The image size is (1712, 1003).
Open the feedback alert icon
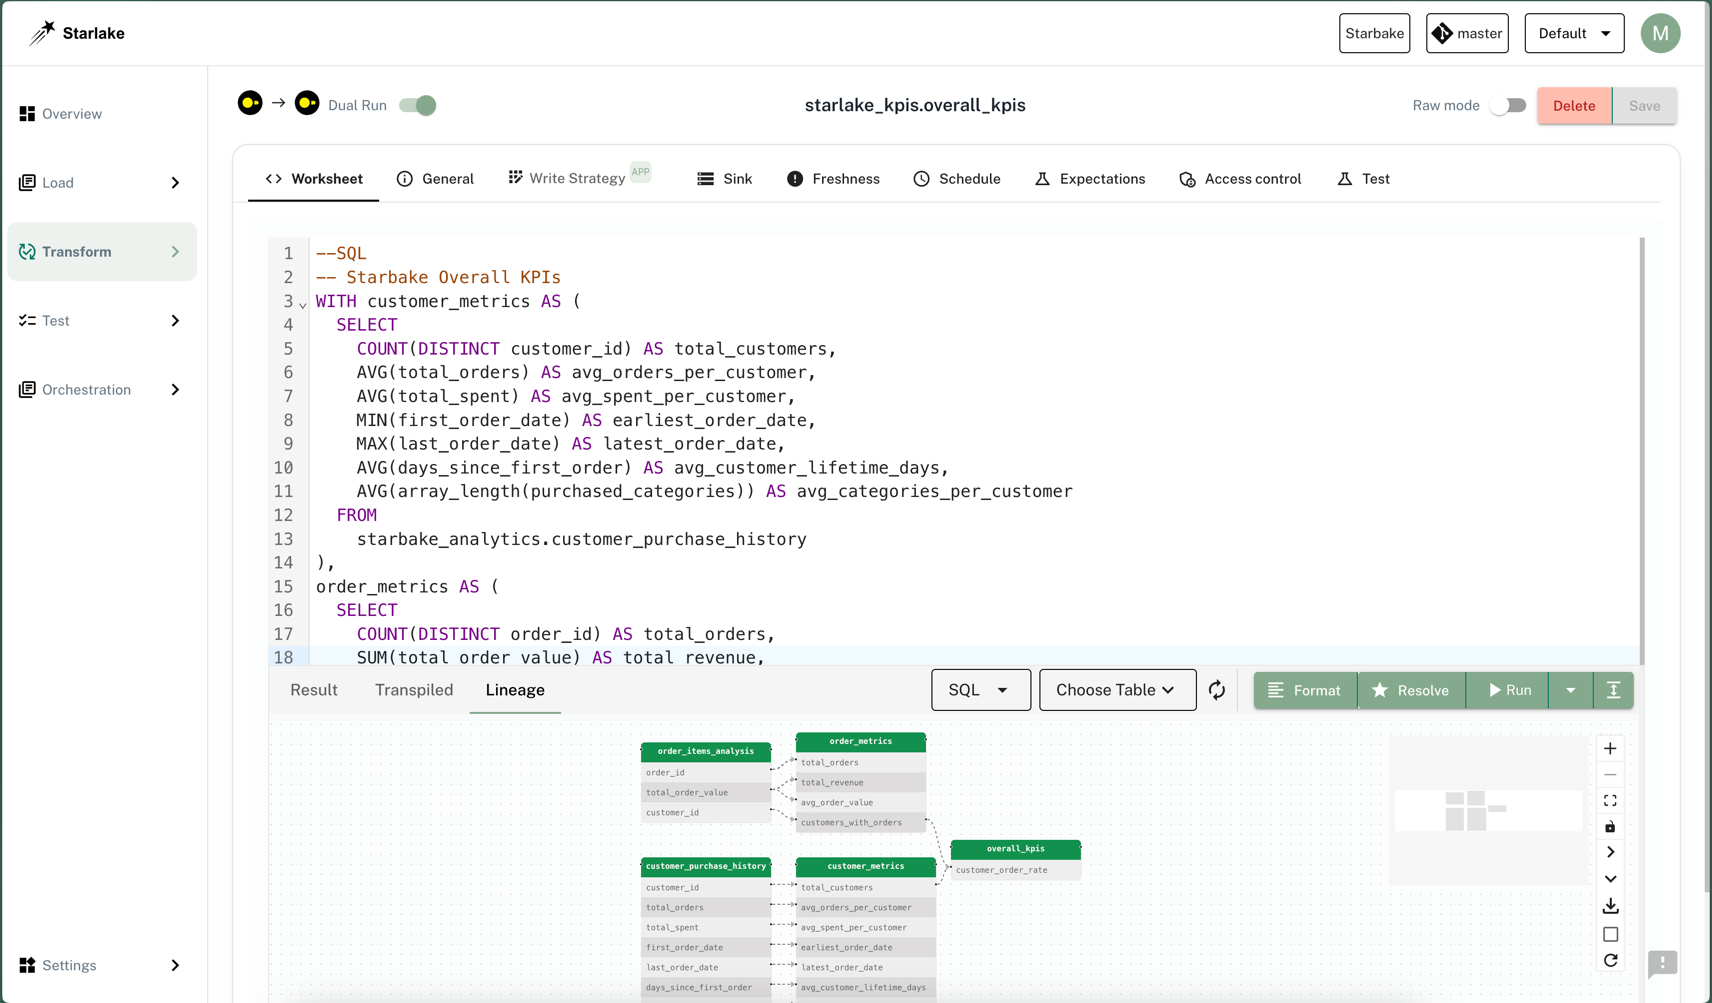pyautogui.click(x=1662, y=963)
